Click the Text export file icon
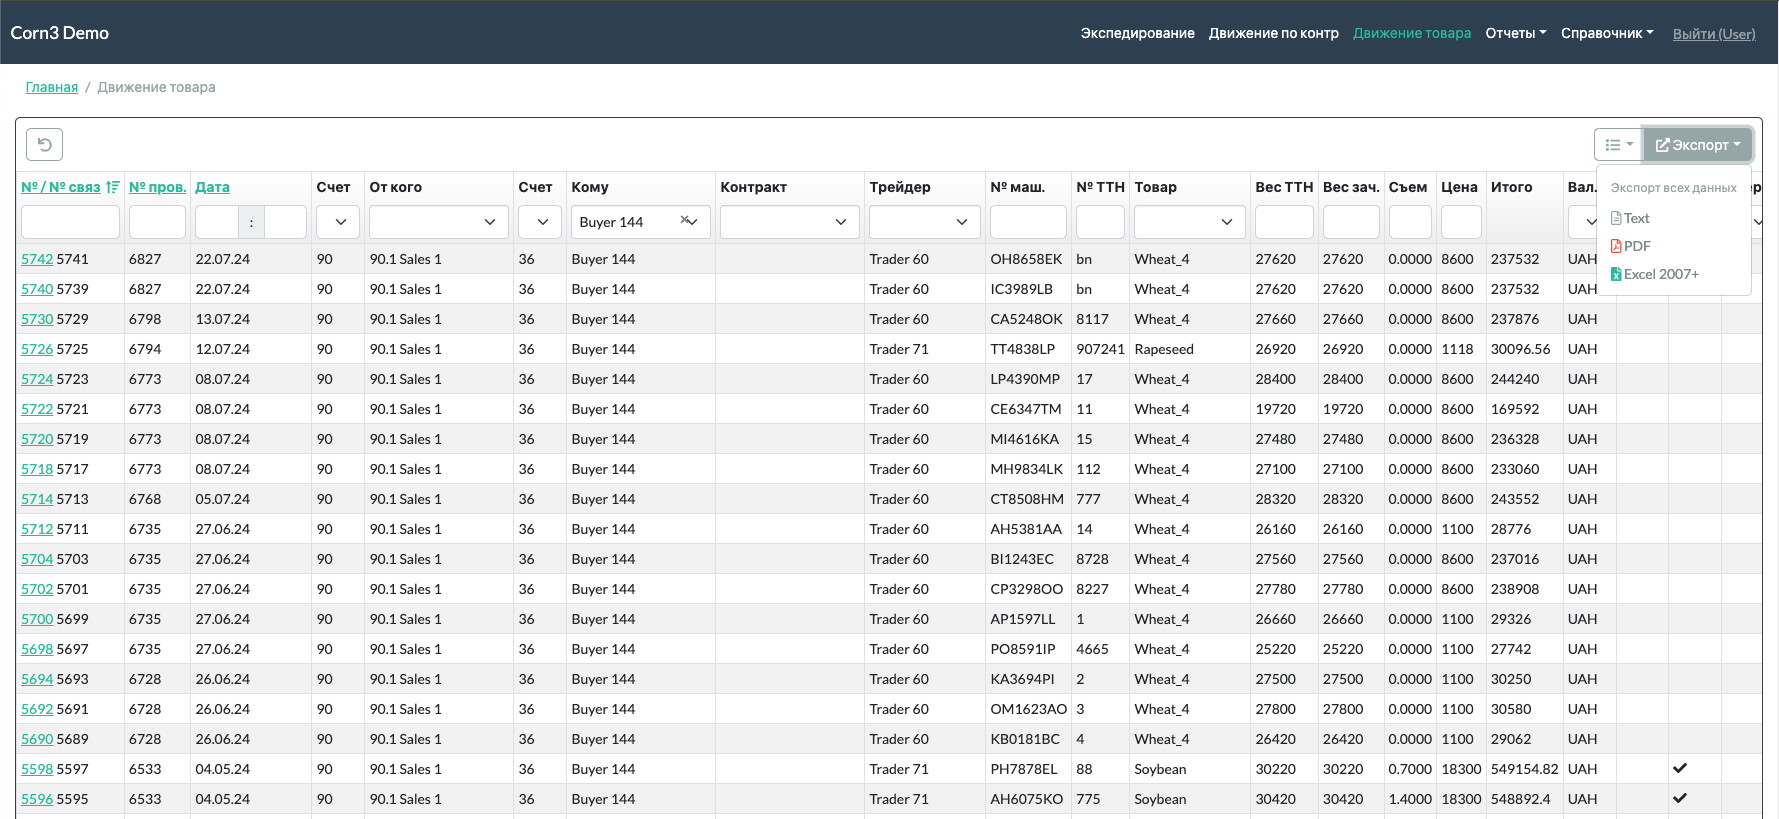 pyautogui.click(x=1616, y=218)
